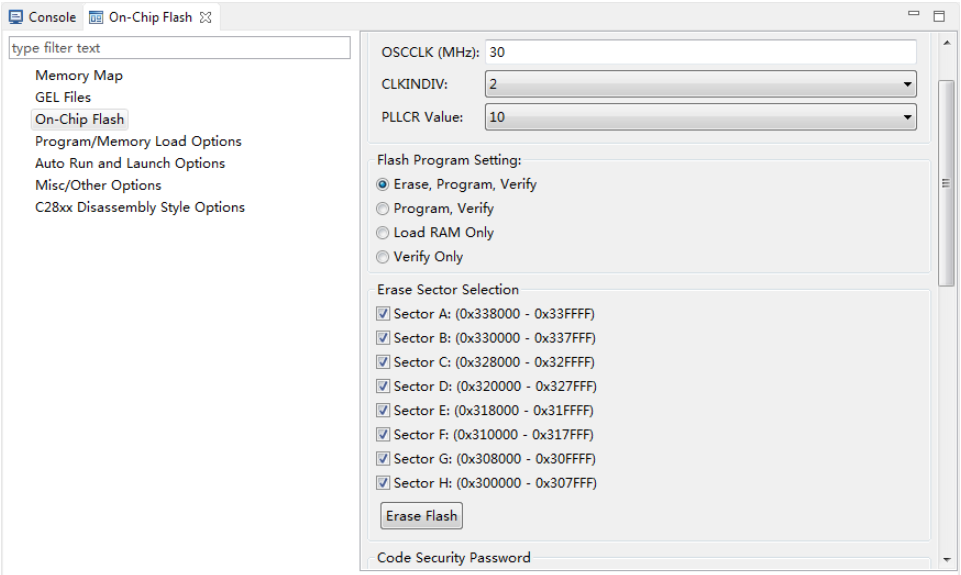Select Load RAM Only option
The height and width of the screenshot is (575, 961).
click(x=382, y=233)
